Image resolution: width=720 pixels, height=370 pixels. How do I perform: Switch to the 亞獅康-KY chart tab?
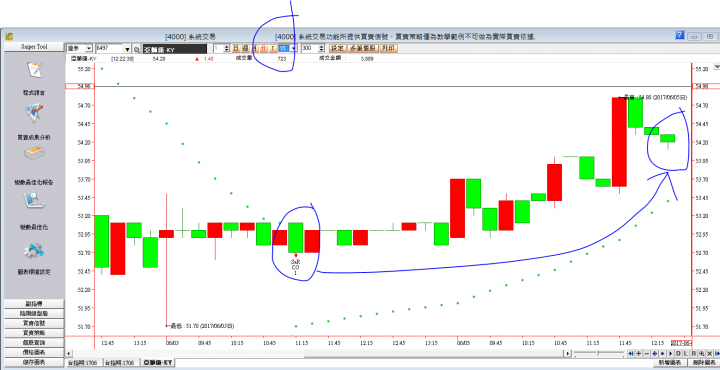(158, 363)
